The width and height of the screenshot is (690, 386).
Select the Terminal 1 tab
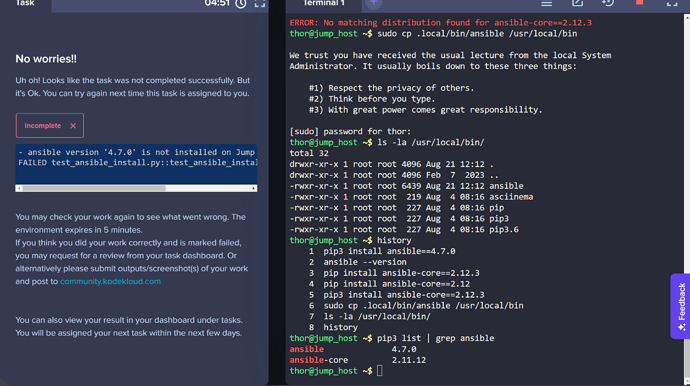(323, 4)
